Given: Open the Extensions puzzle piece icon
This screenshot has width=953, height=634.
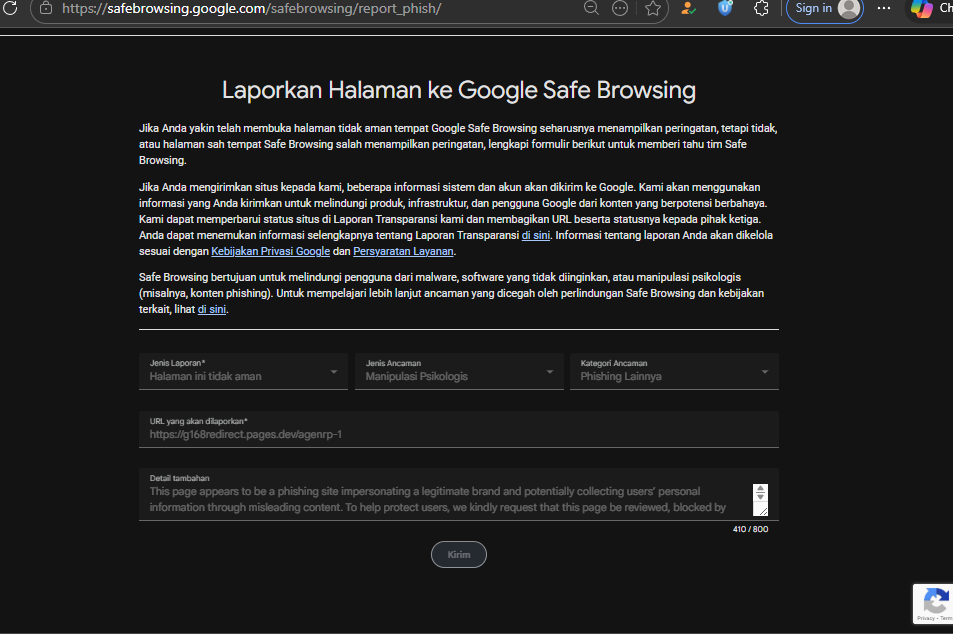Looking at the screenshot, I should coord(761,9).
